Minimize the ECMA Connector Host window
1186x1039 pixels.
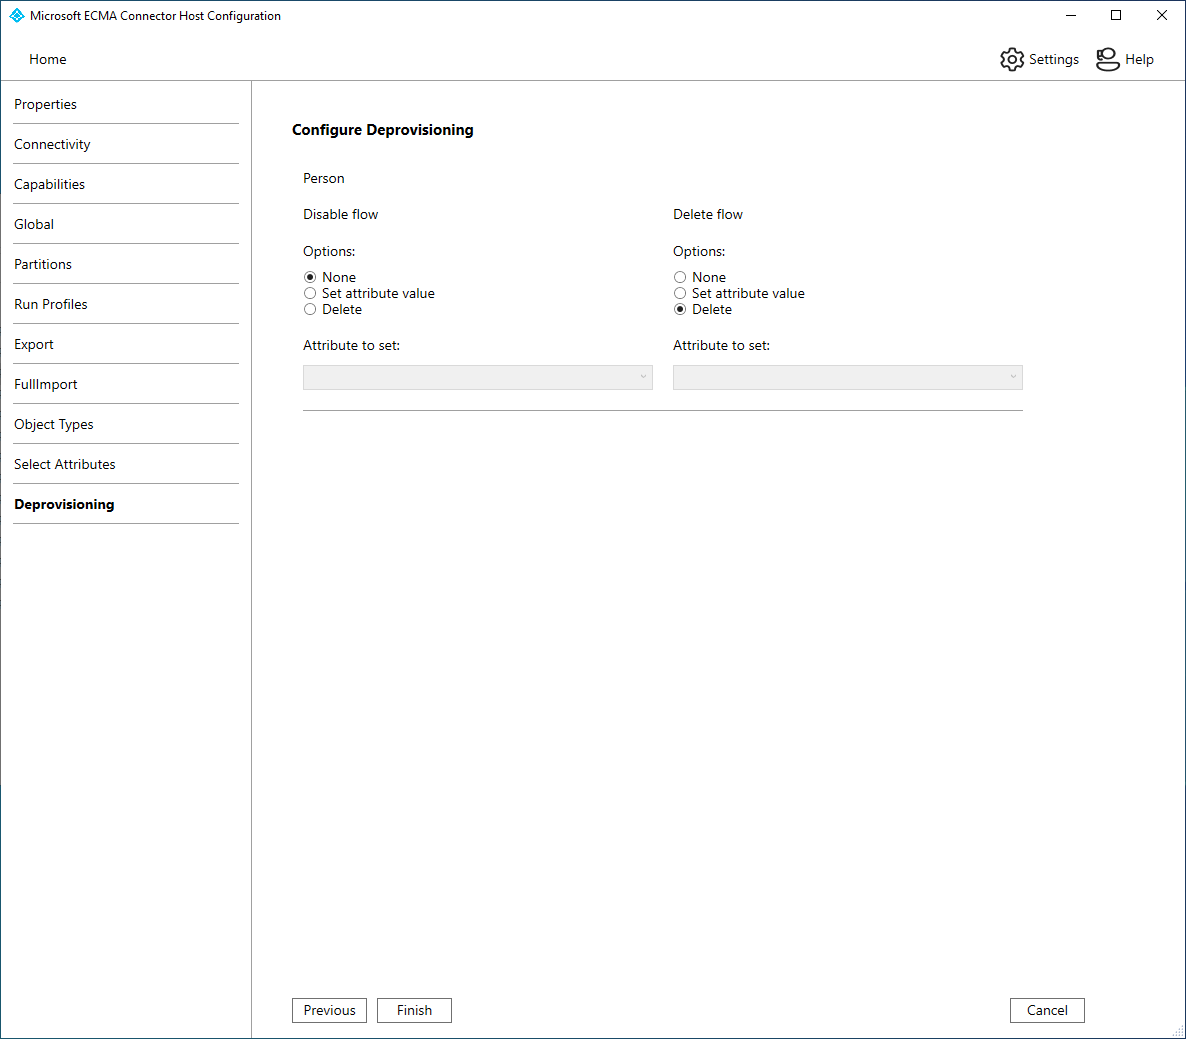(x=1071, y=15)
